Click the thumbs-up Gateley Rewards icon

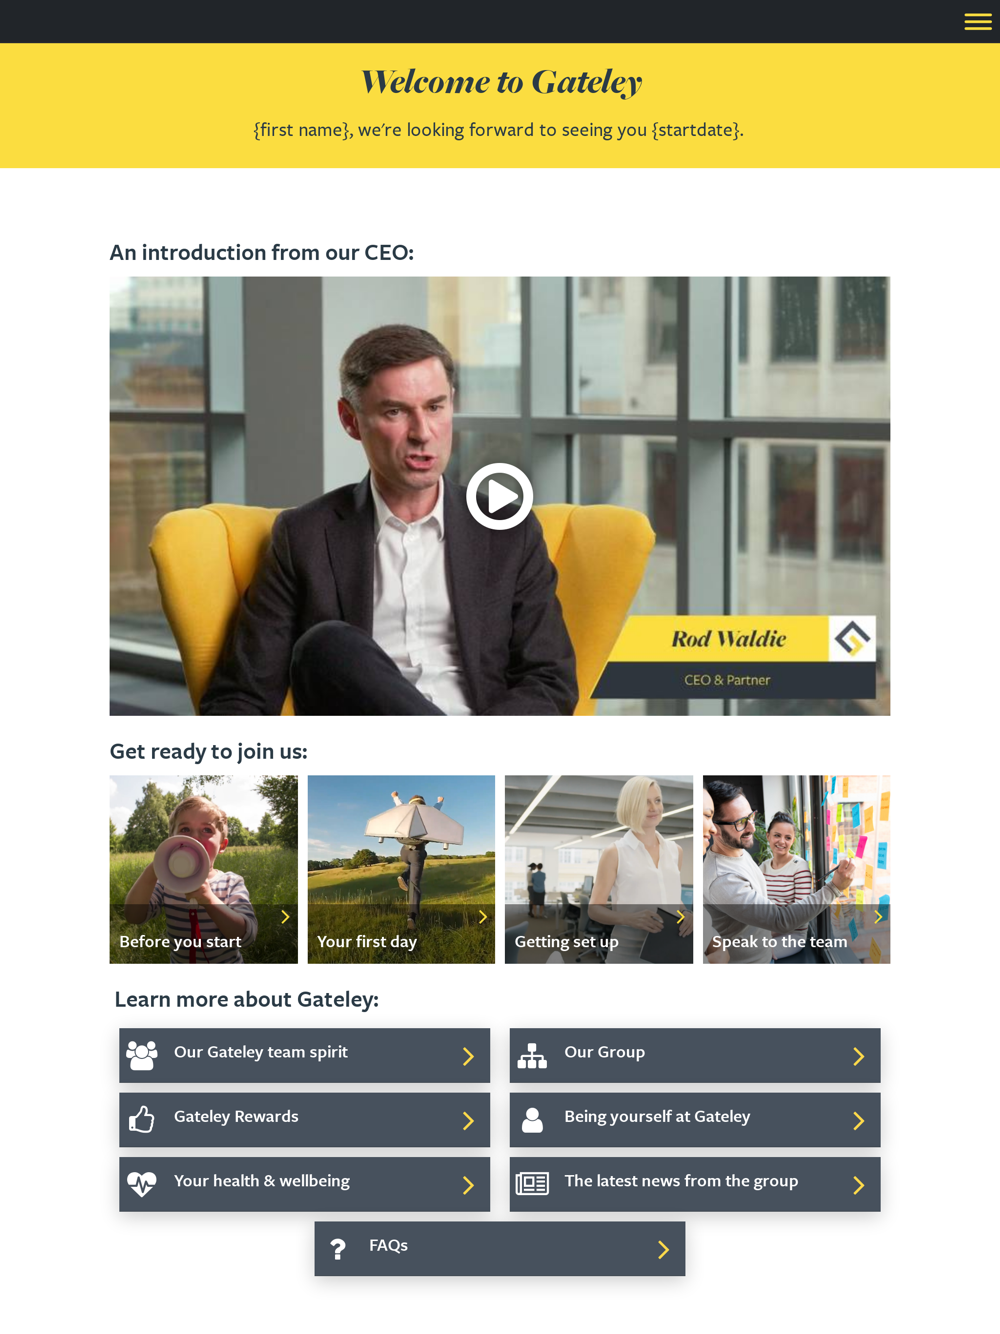pos(142,1119)
